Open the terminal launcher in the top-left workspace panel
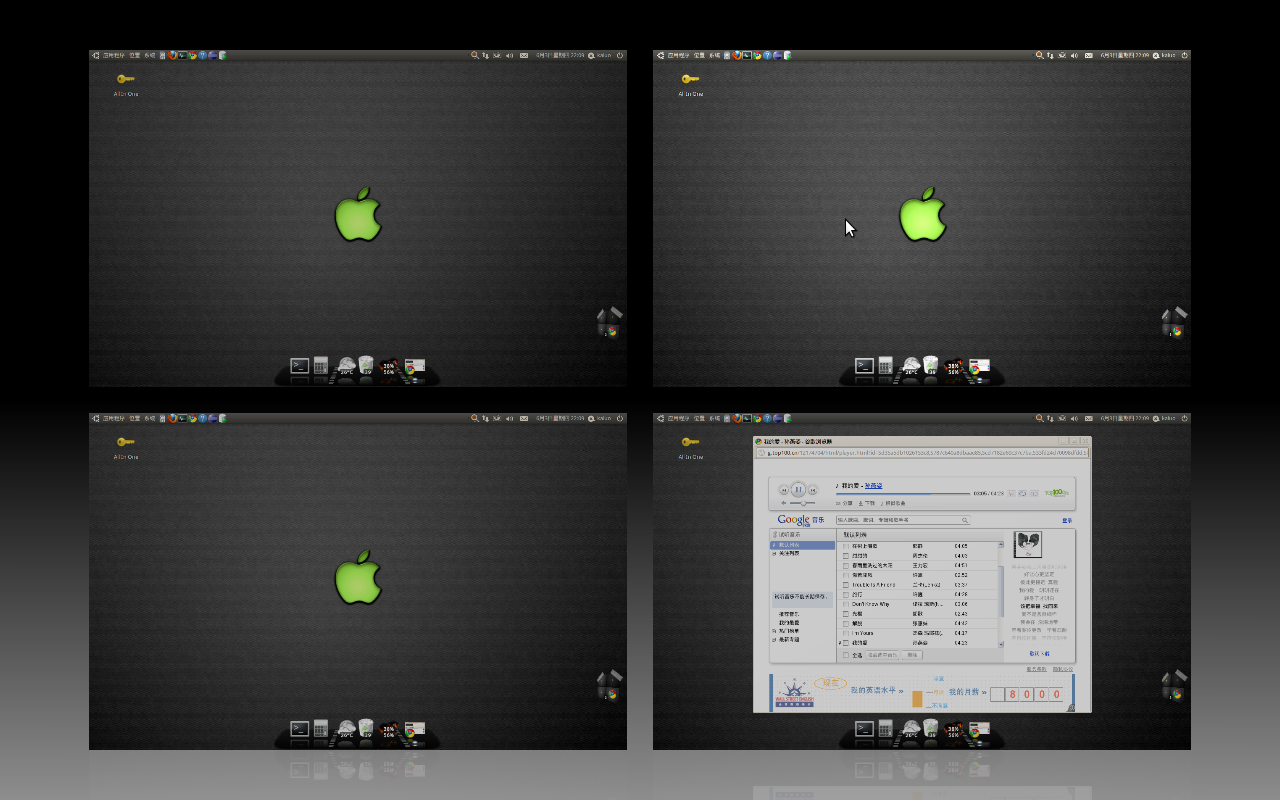Image resolution: width=1280 pixels, height=800 pixels. pyautogui.click(x=182, y=55)
